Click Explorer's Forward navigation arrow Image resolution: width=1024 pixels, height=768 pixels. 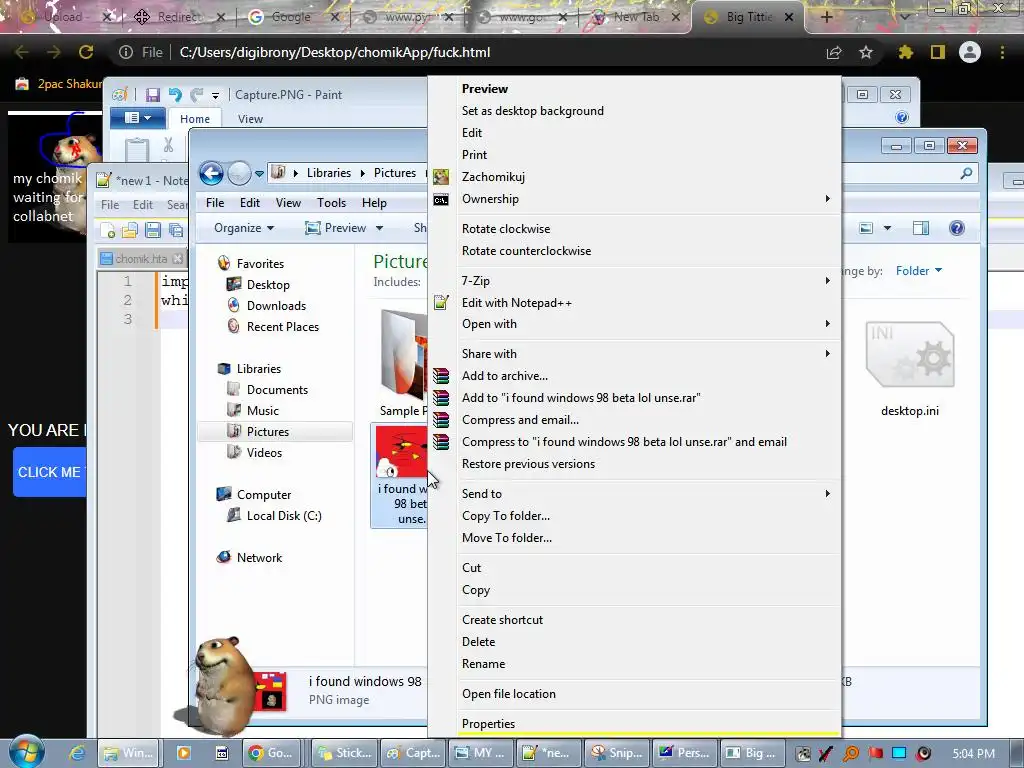(240, 173)
